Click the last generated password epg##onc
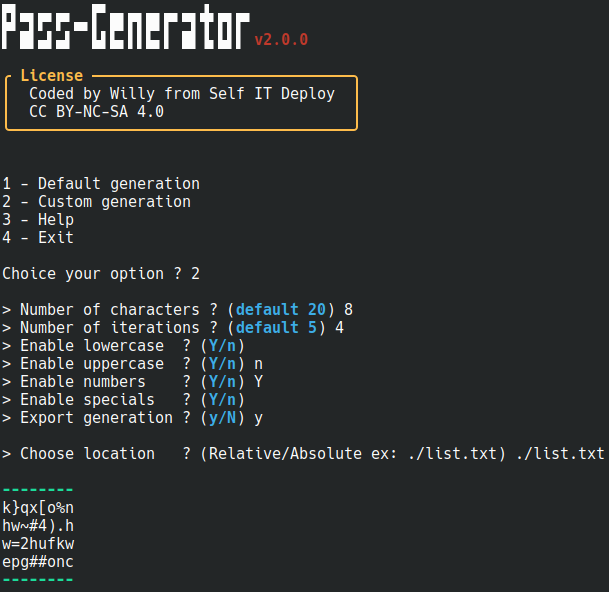 click(38, 562)
